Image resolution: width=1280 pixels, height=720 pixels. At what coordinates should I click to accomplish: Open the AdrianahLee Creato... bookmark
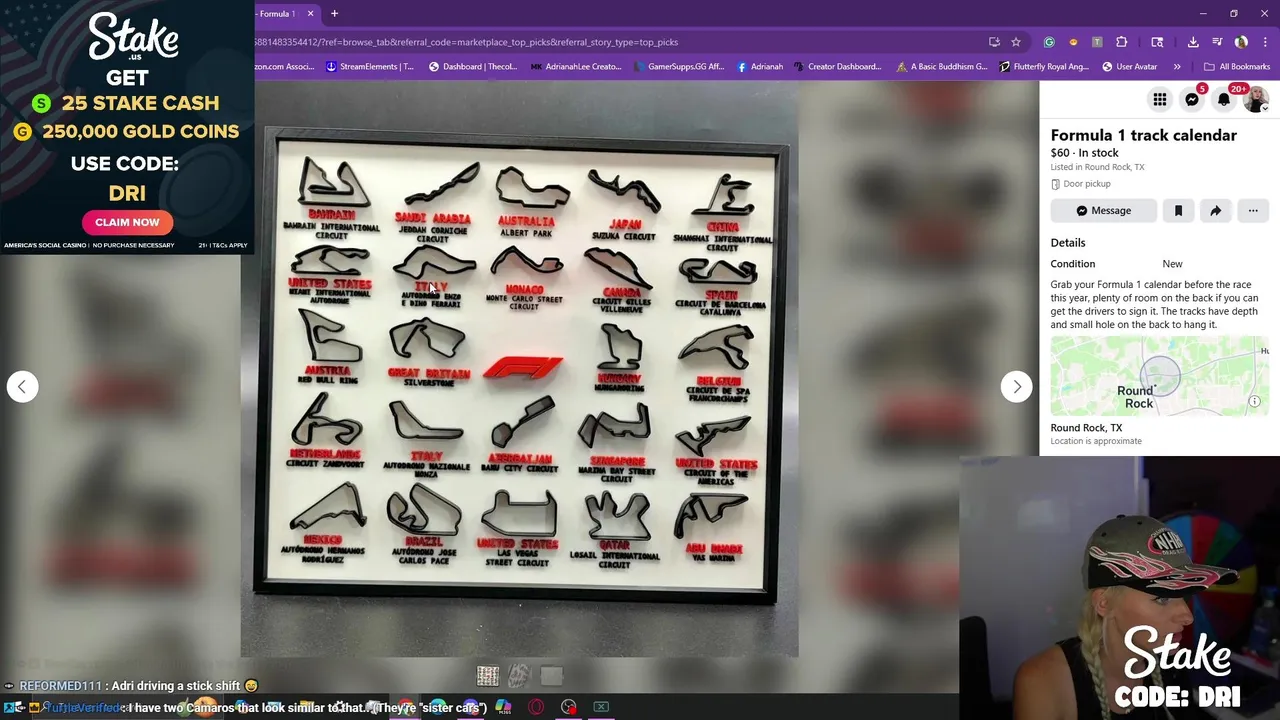pyautogui.click(x=576, y=67)
